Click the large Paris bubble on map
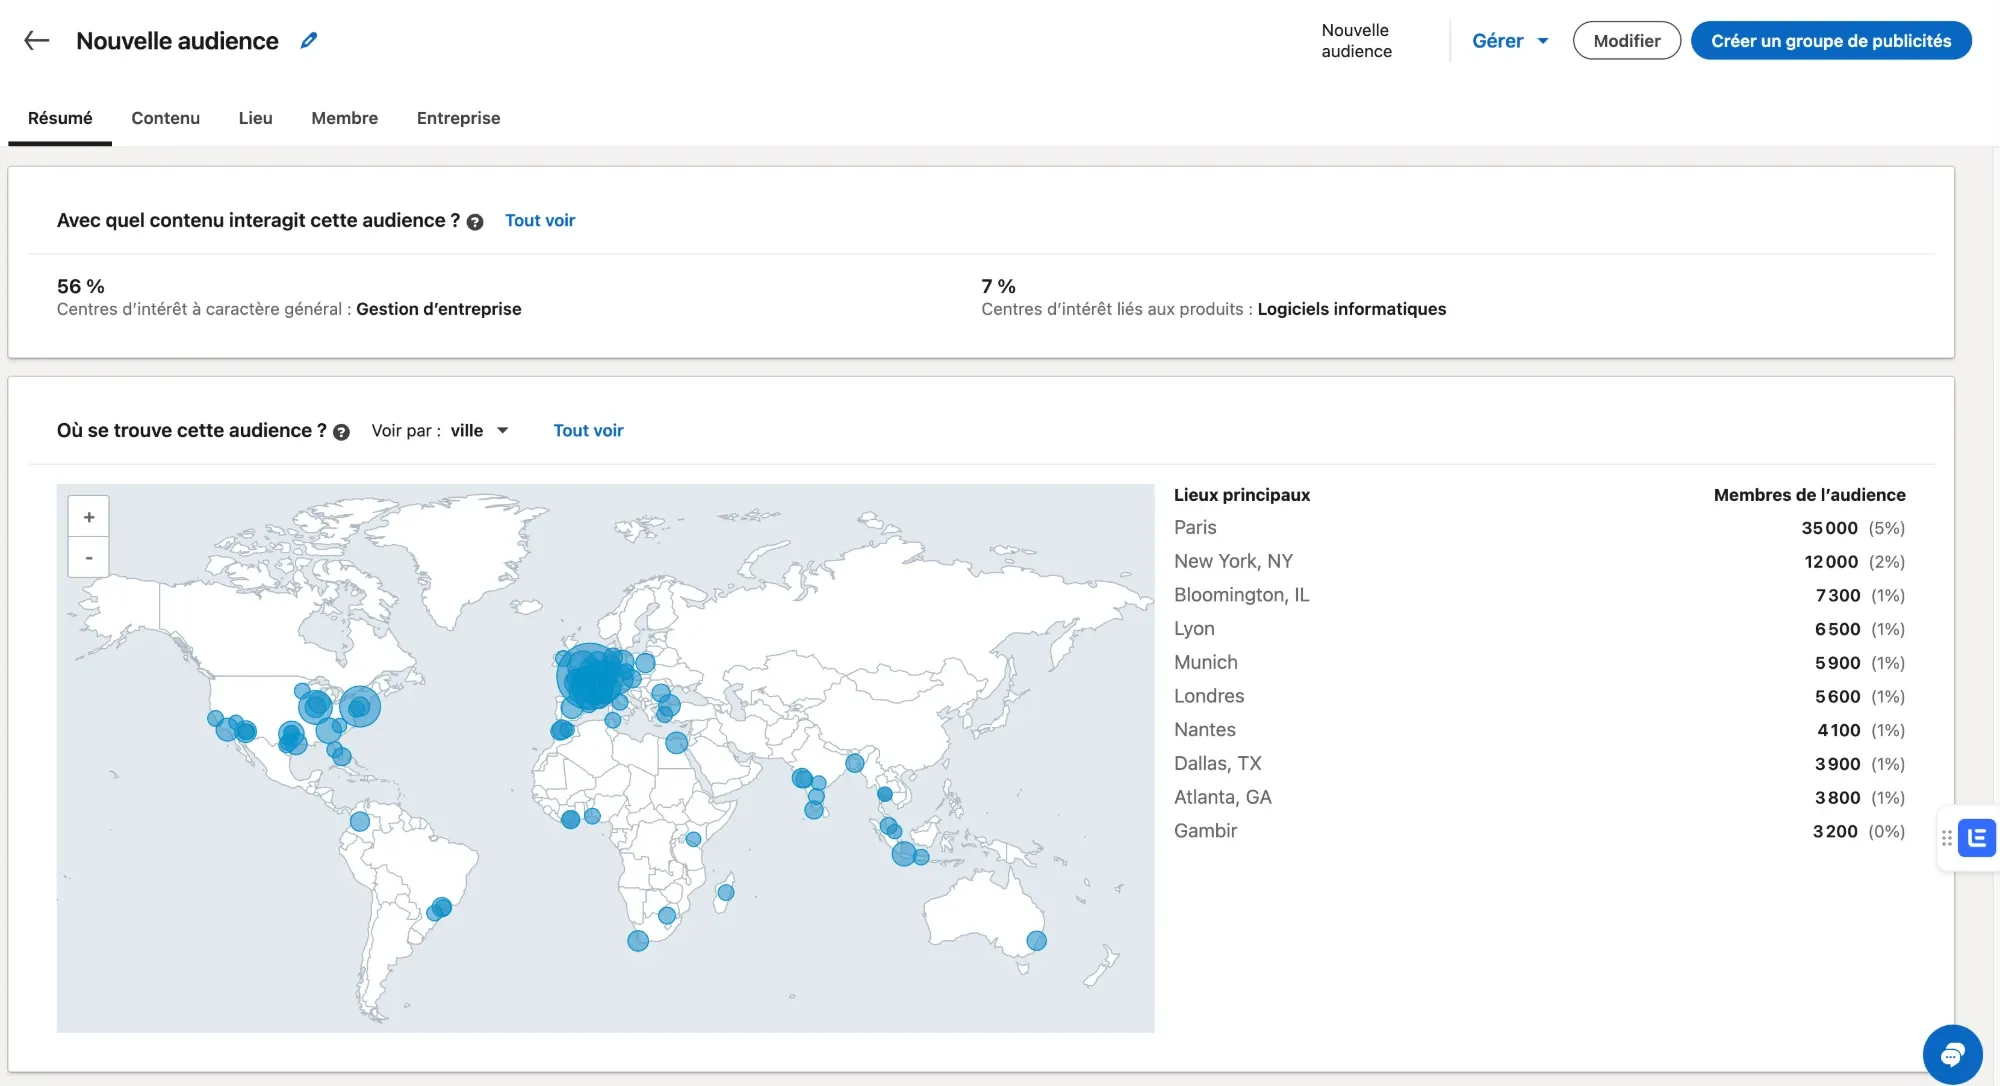This screenshot has width=2000, height=1086. 590,677
